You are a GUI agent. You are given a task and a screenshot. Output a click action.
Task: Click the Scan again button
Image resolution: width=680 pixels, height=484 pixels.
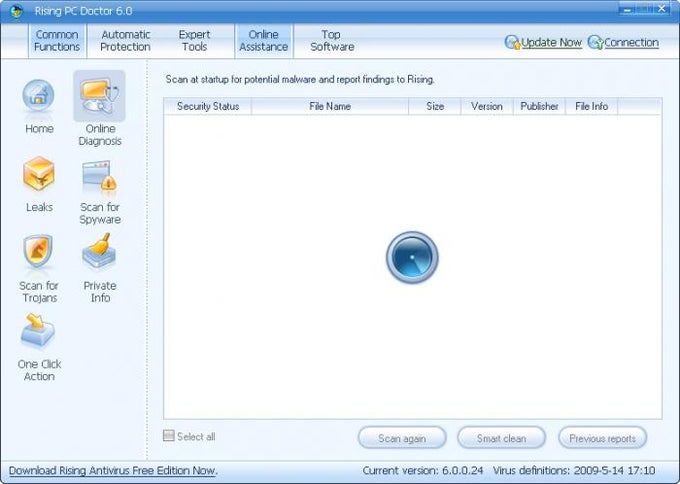click(x=402, y=438)
